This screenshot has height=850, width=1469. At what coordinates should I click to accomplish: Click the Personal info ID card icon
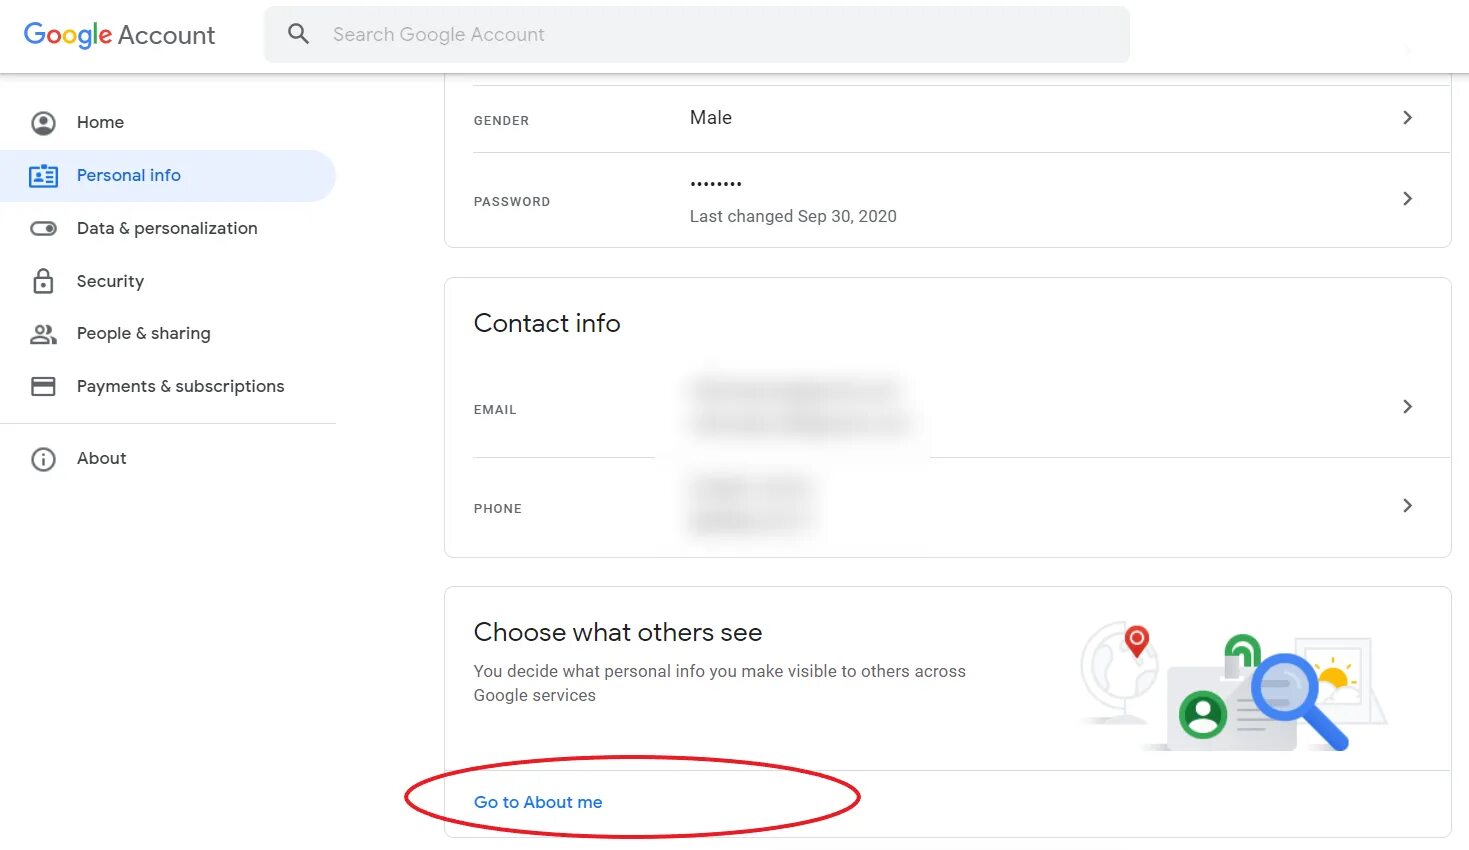[x=43, y=176]
